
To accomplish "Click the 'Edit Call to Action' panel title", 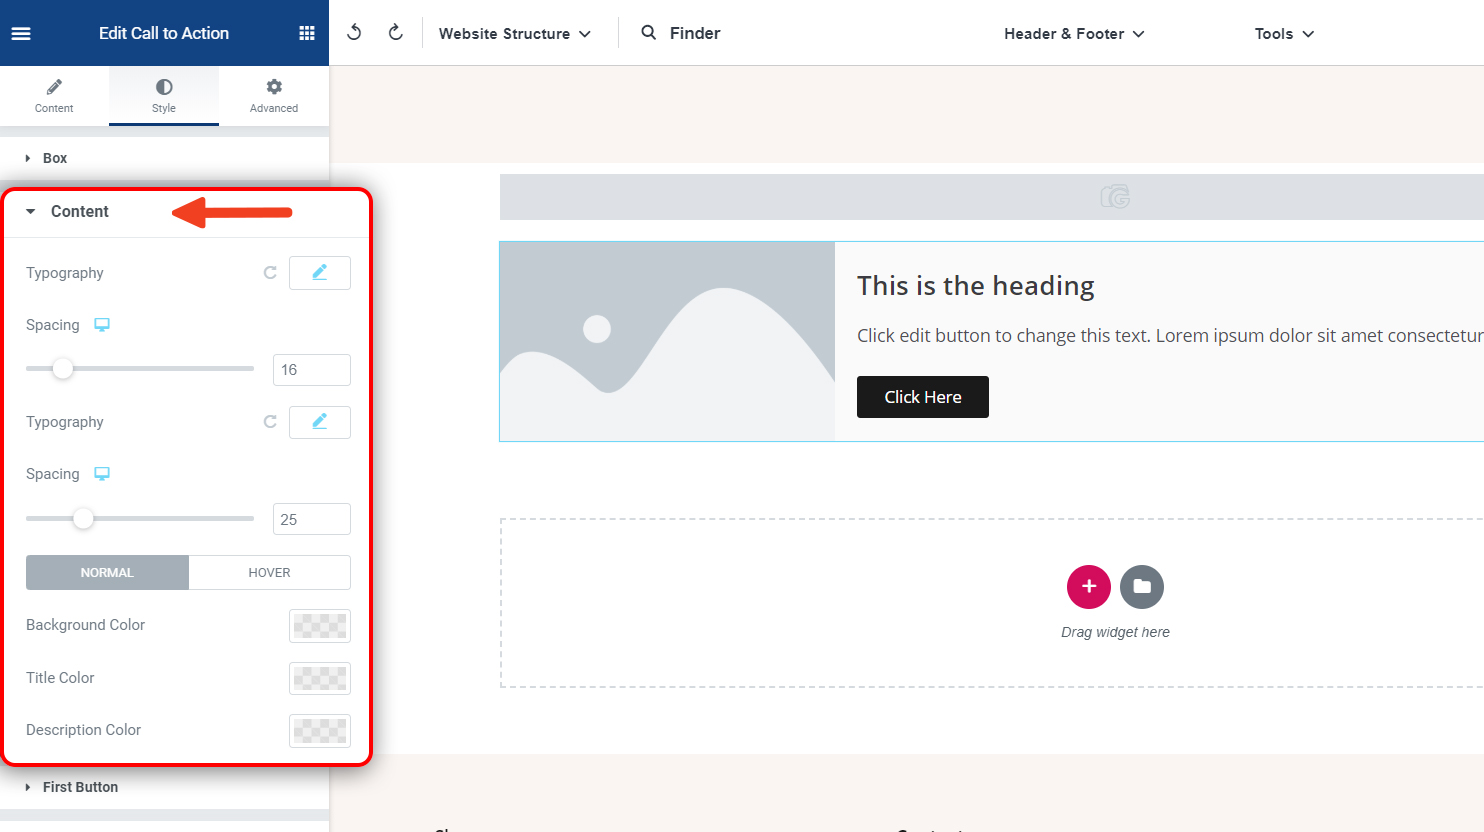I will tap(164, 33).
